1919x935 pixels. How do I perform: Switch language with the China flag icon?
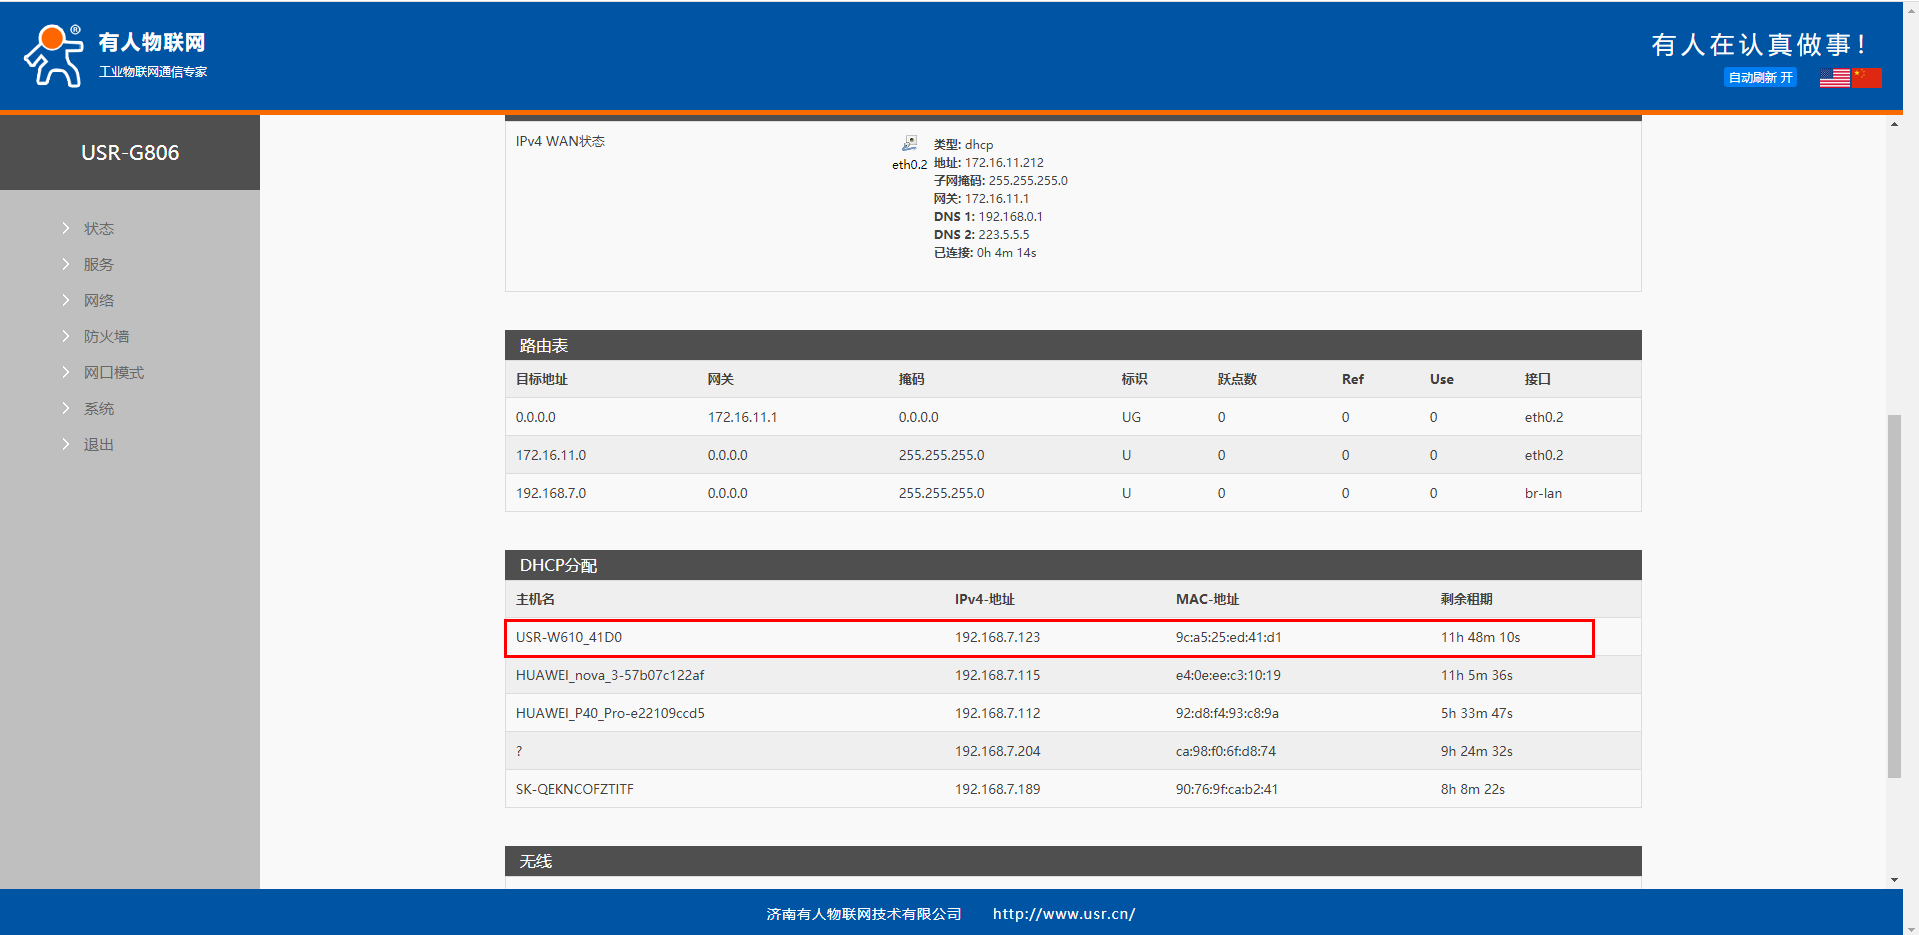tap(1866, 78)
